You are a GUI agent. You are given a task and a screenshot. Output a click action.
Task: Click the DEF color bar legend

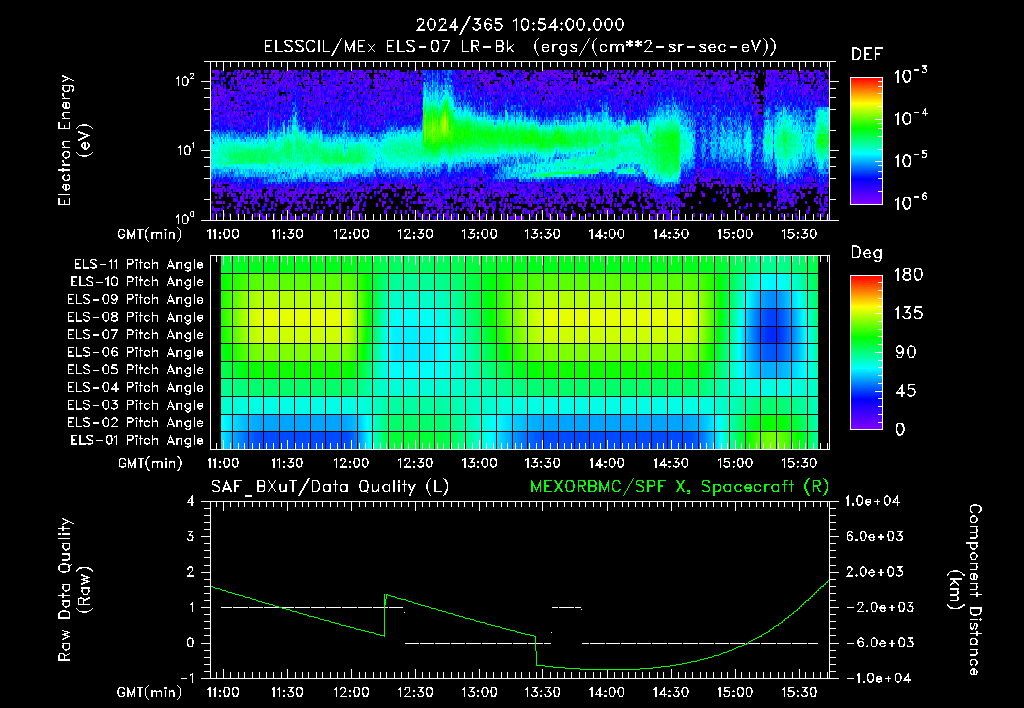pos(866,141)
